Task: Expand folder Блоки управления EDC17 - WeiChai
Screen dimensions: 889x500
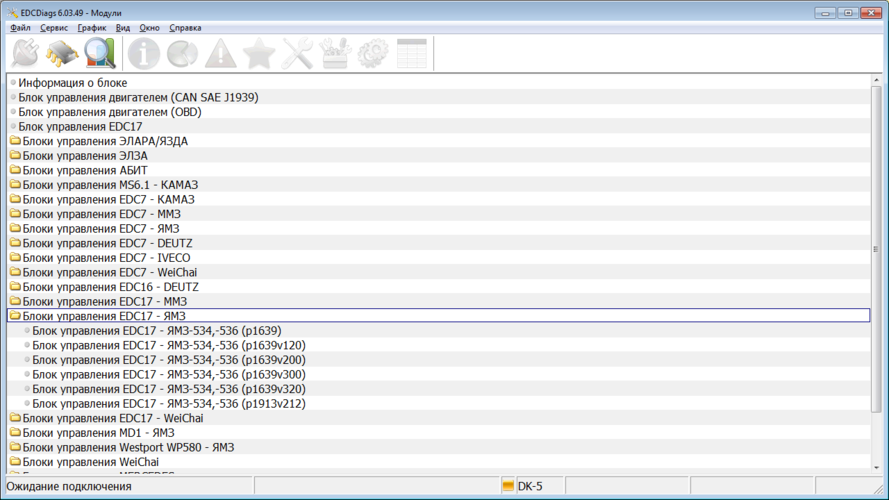Action: (x=438, y=418)
